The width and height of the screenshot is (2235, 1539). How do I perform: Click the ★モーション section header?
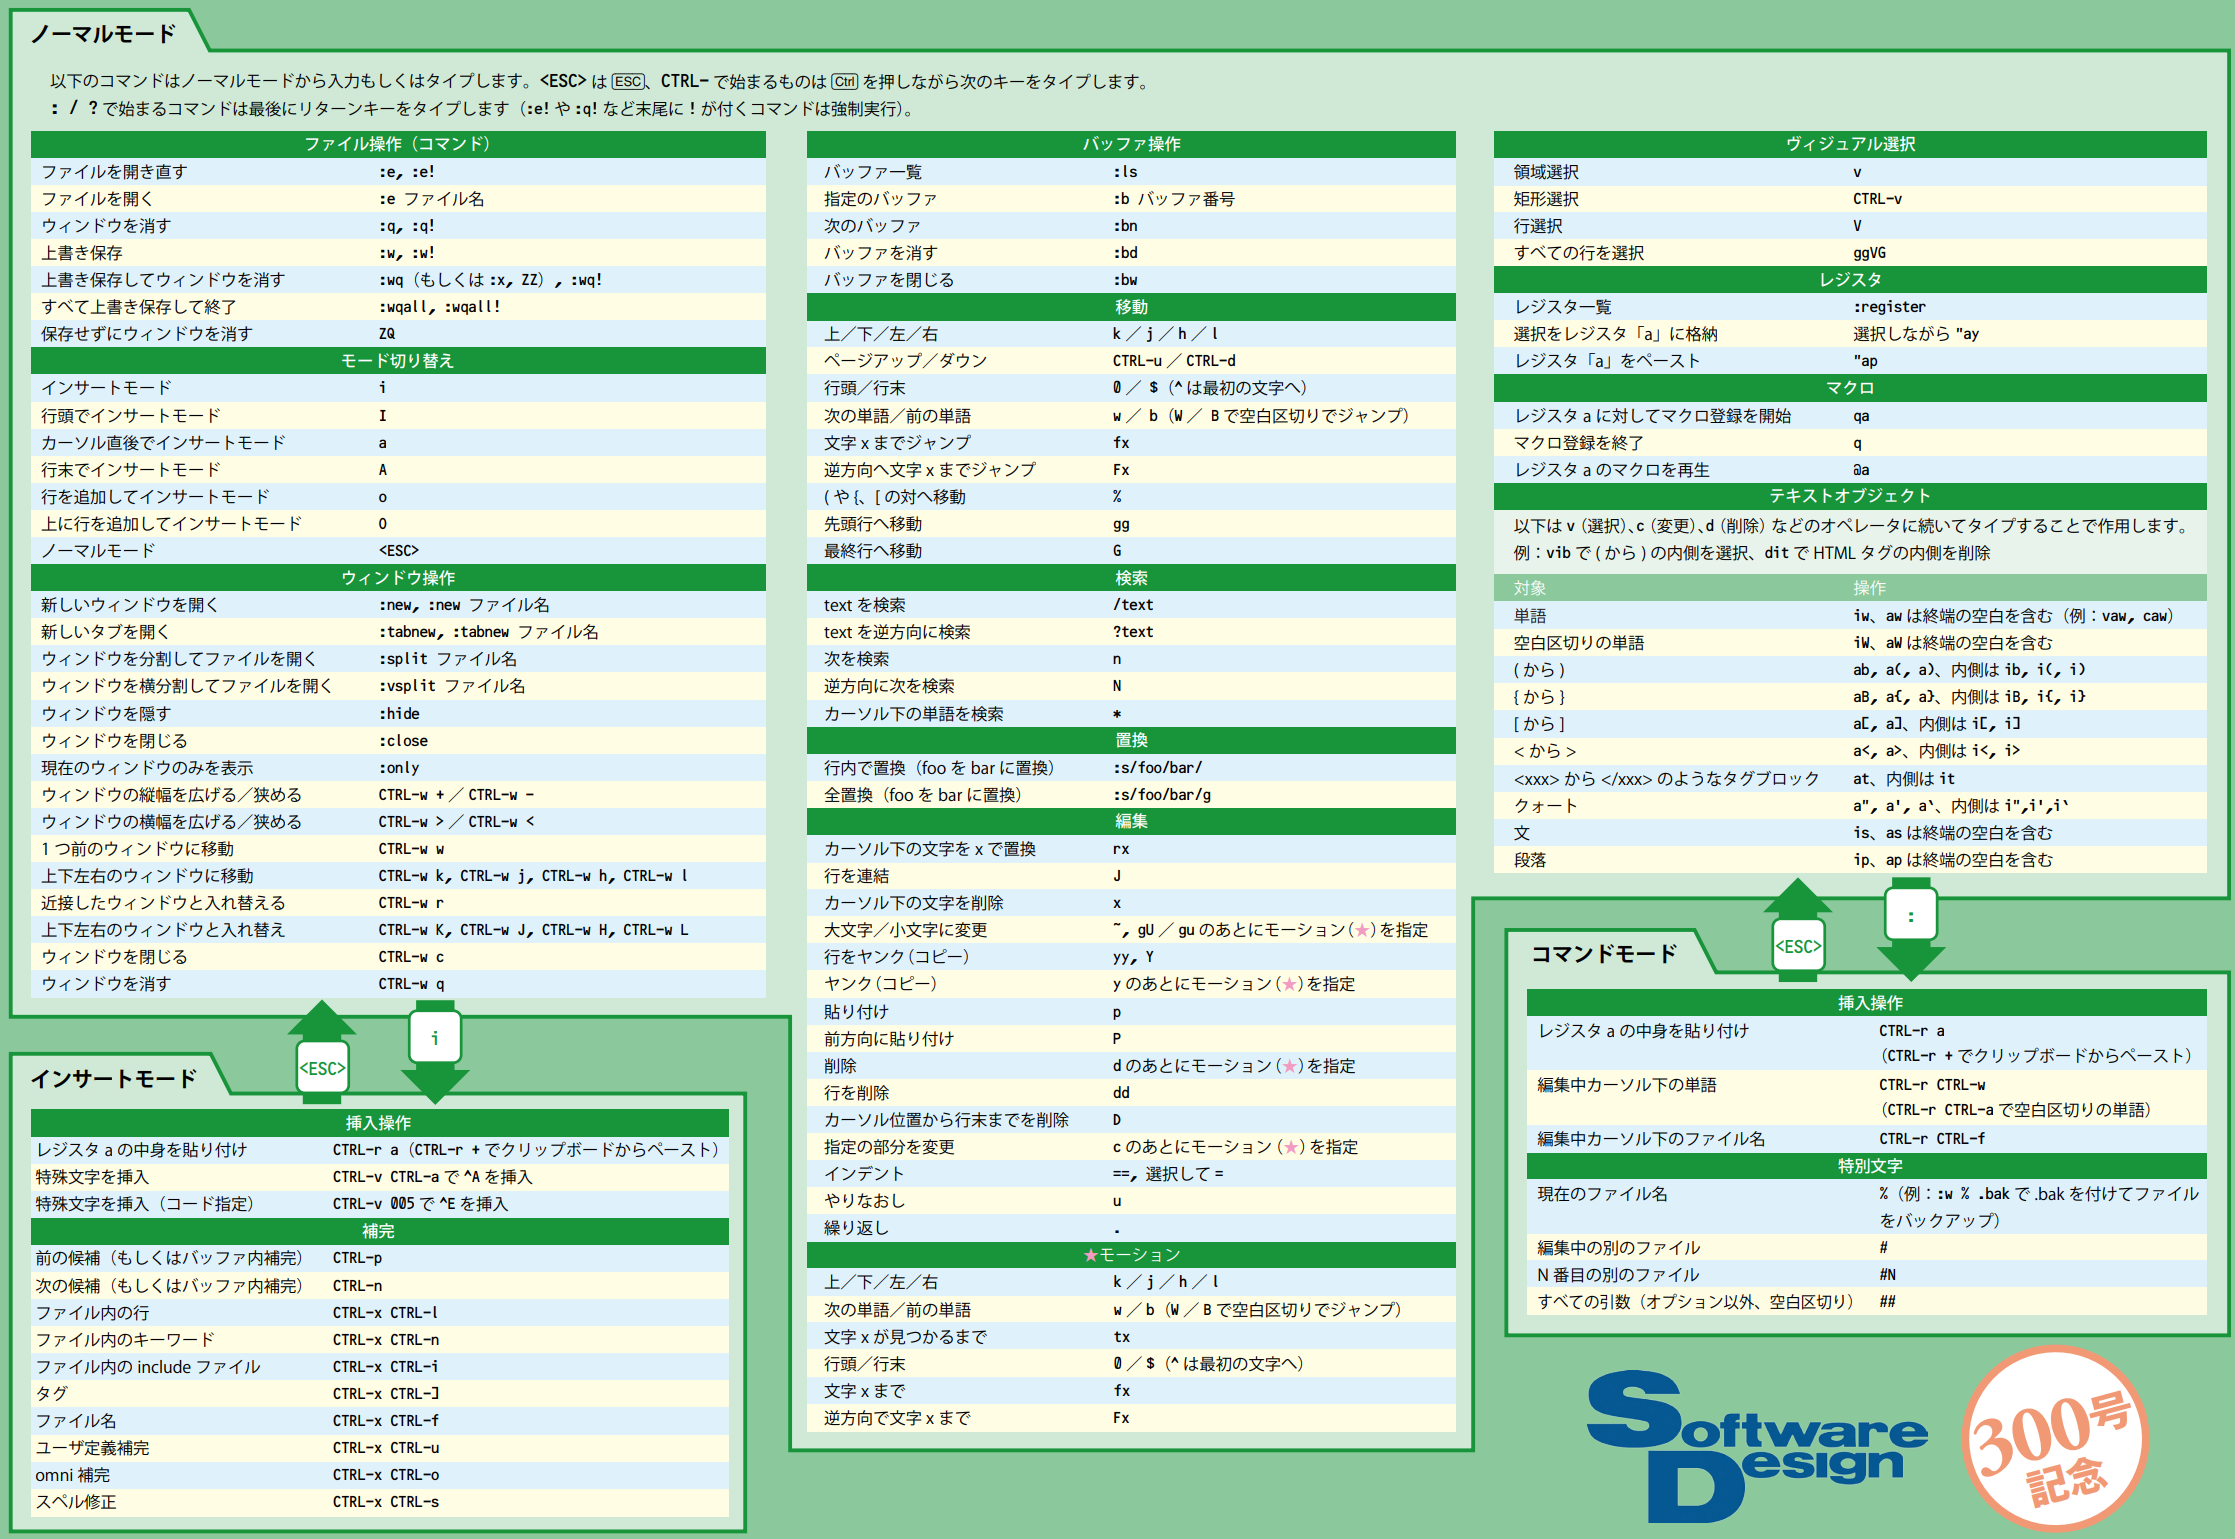1131,1255
